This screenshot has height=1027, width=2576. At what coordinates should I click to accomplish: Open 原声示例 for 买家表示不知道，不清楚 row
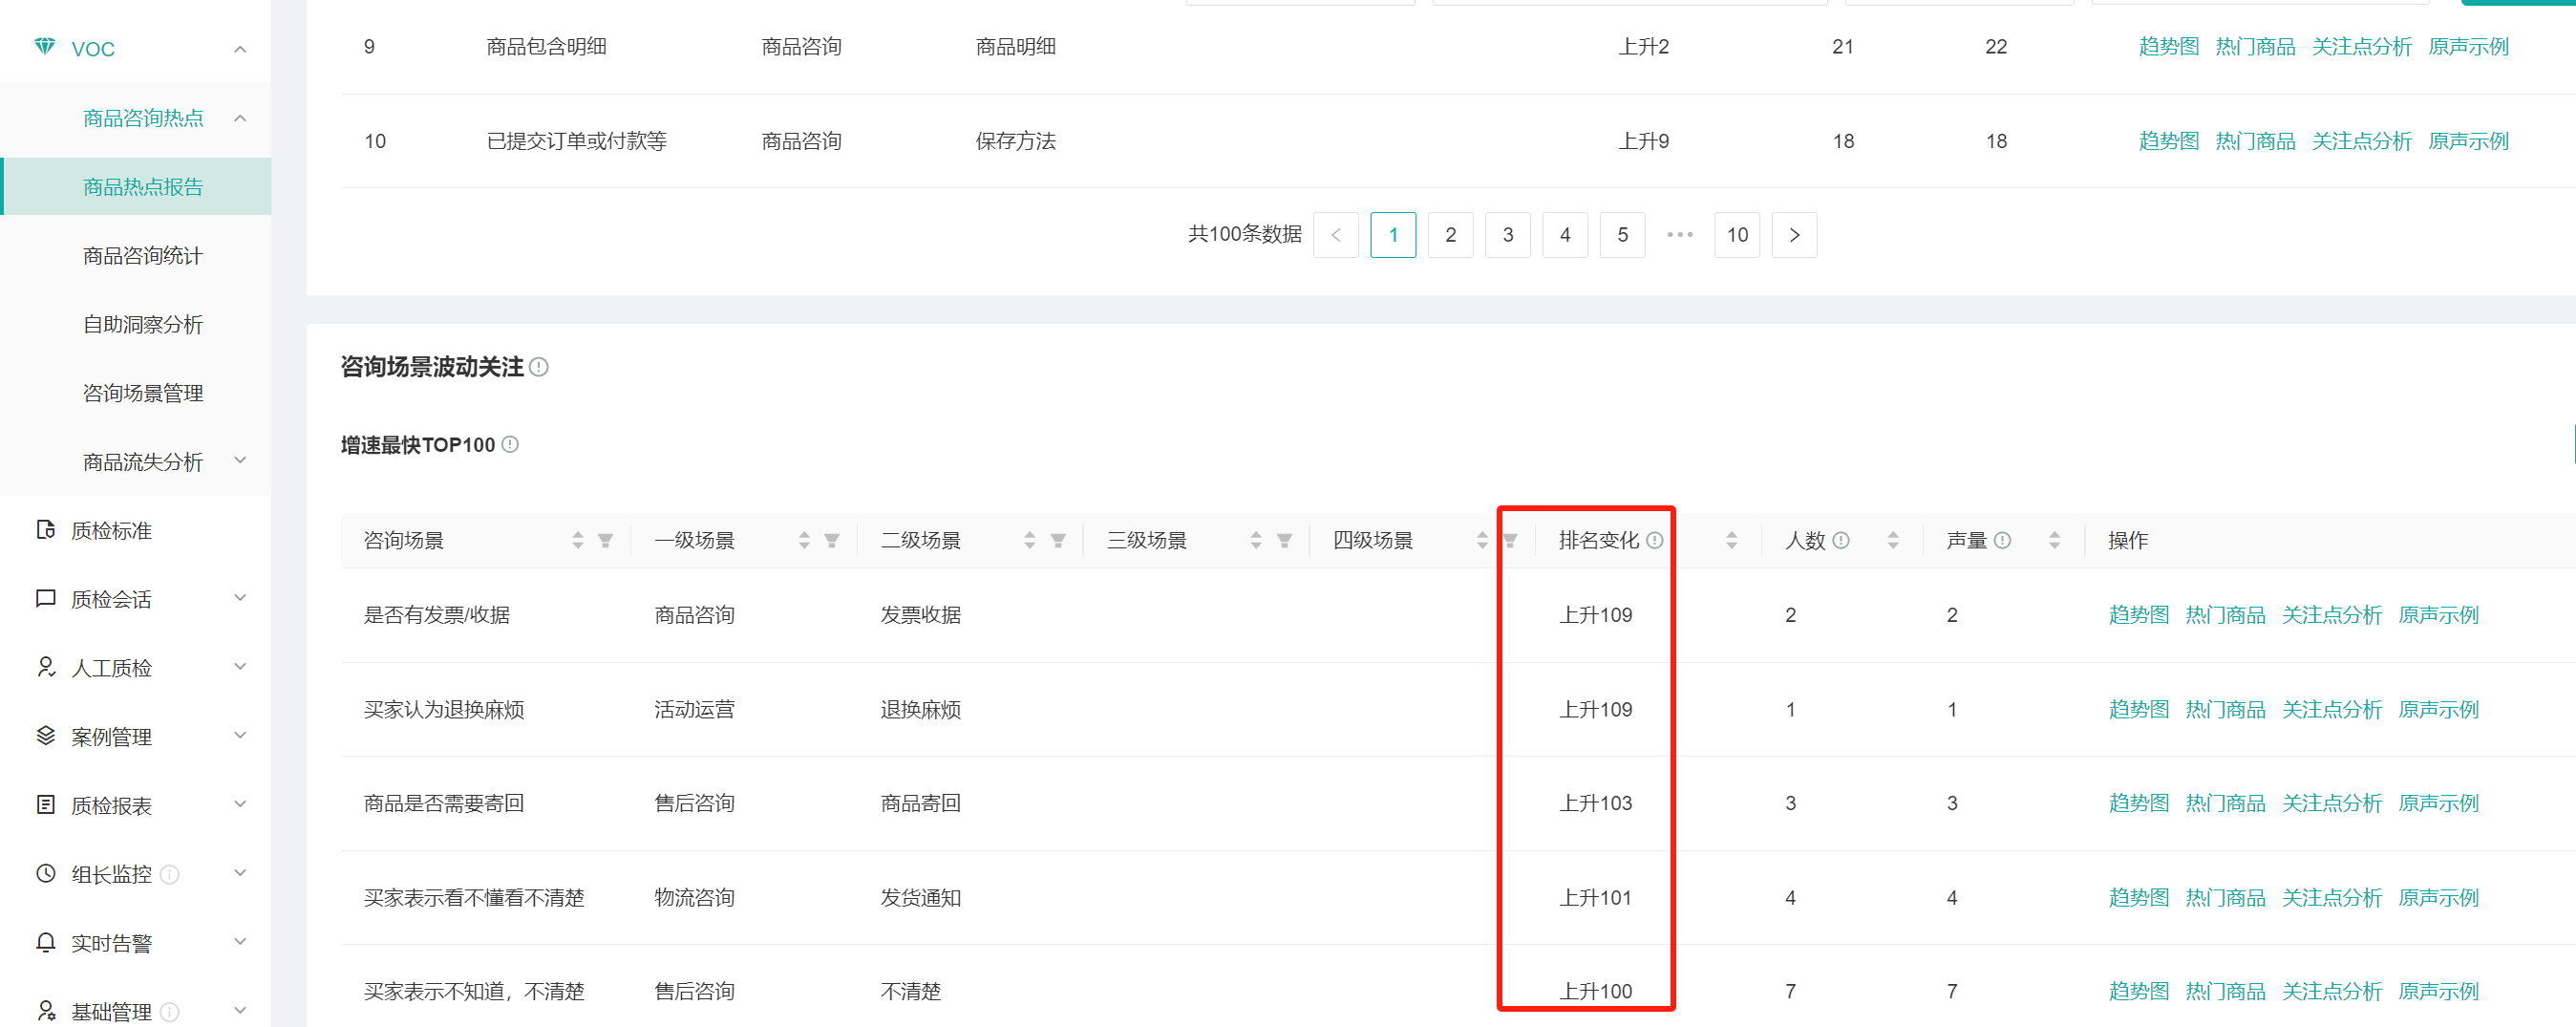2438,991
